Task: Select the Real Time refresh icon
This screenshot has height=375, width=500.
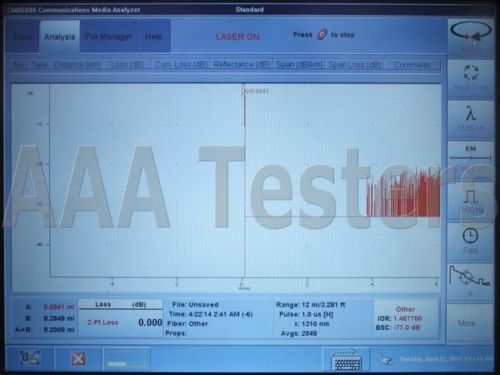Action: [470, 78]
